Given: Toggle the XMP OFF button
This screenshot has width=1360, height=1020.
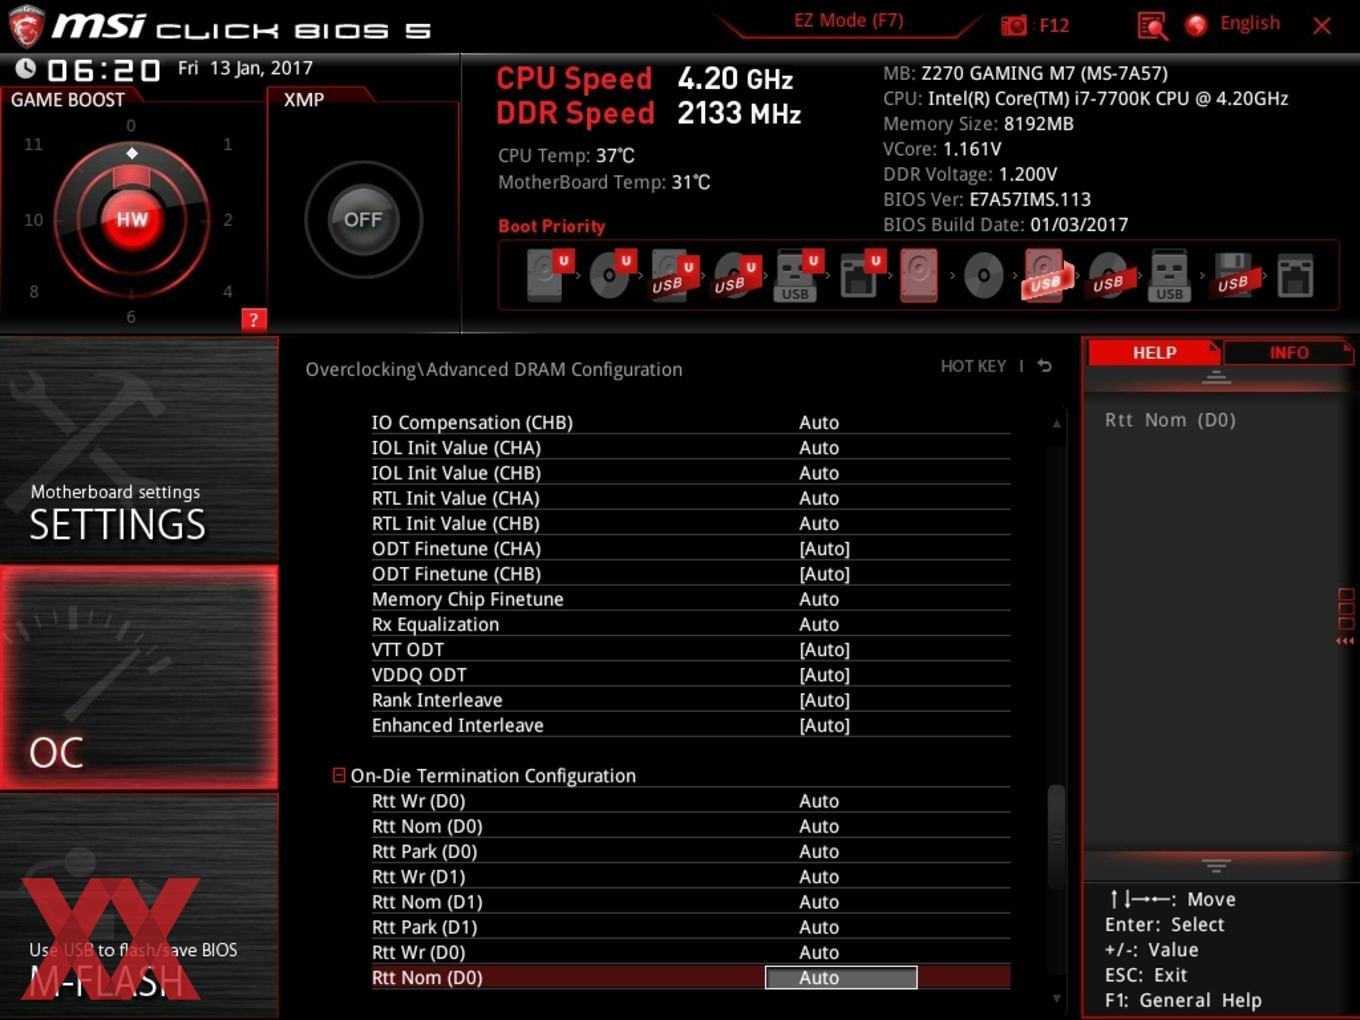Looking at the screenshot, I should click(x=363, y=219).
